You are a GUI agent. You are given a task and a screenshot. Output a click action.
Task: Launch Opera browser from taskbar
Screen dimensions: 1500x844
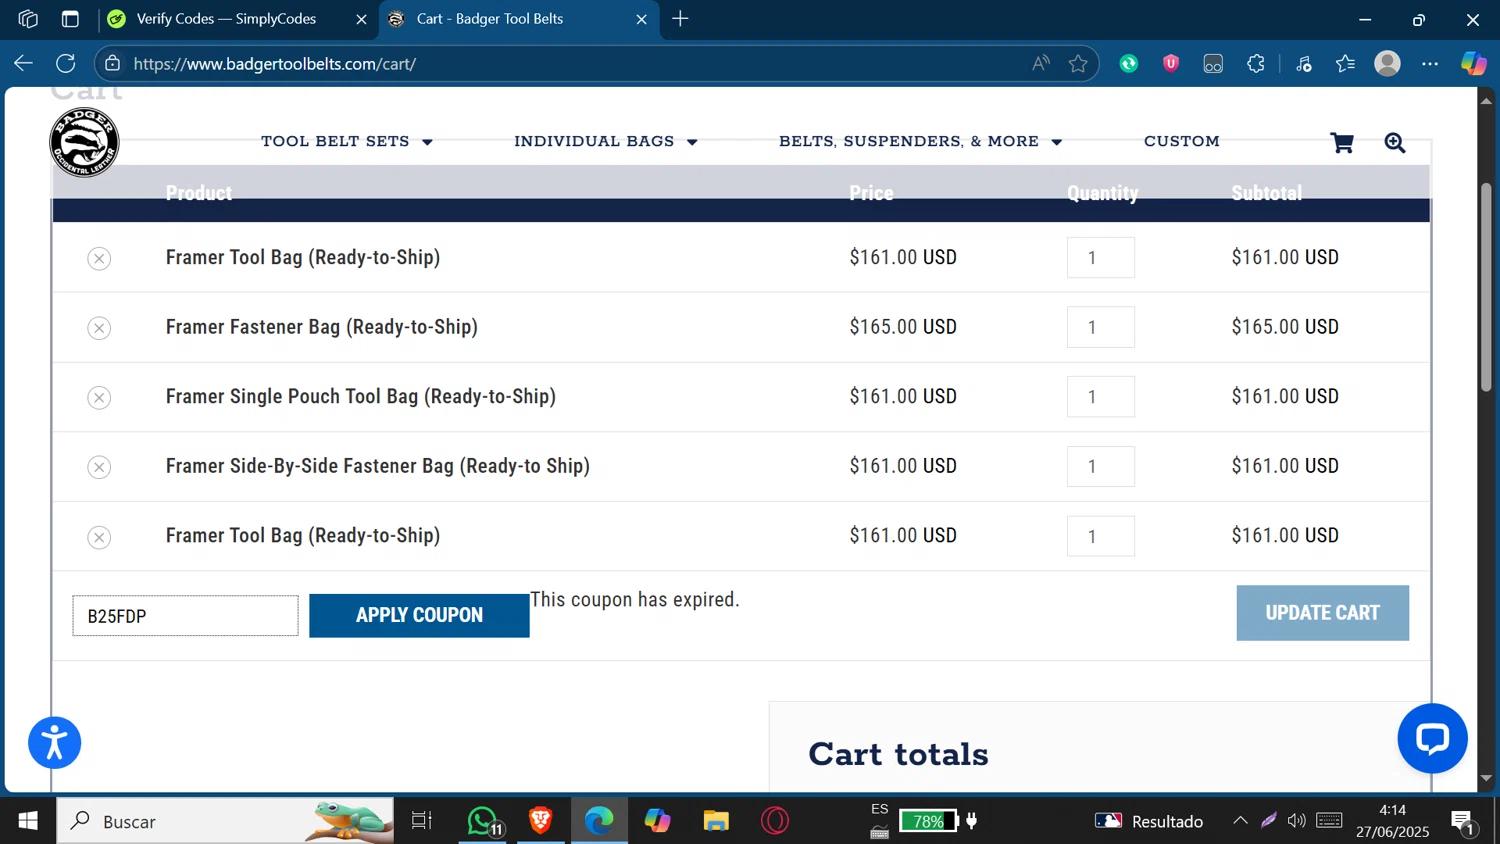[x=775, y=821]
